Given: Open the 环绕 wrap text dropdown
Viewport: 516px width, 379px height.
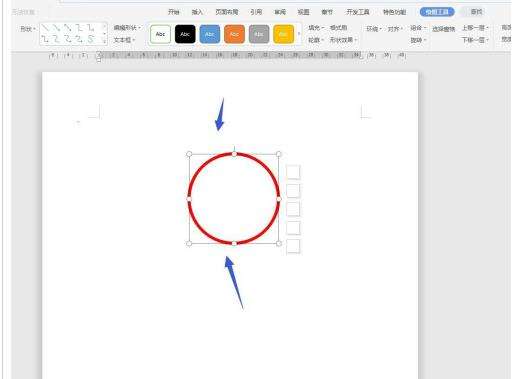Looking at the screenshot, I should 374,29.
